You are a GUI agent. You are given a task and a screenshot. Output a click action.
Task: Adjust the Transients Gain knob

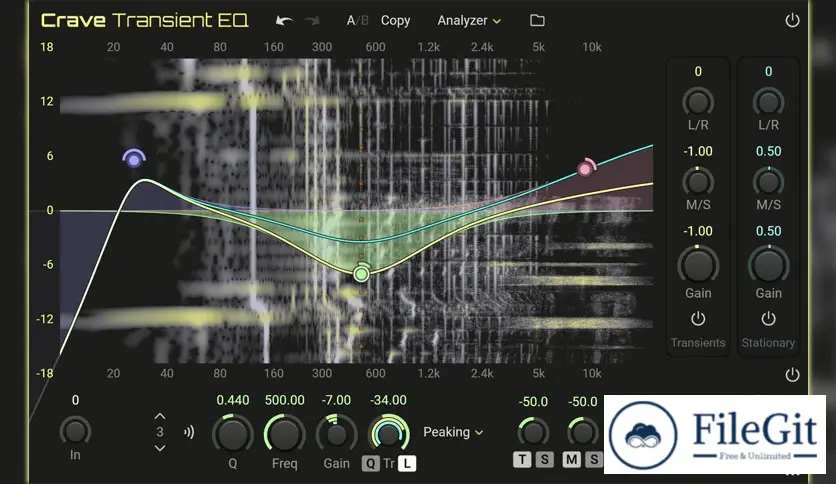[x=698, y=265]
